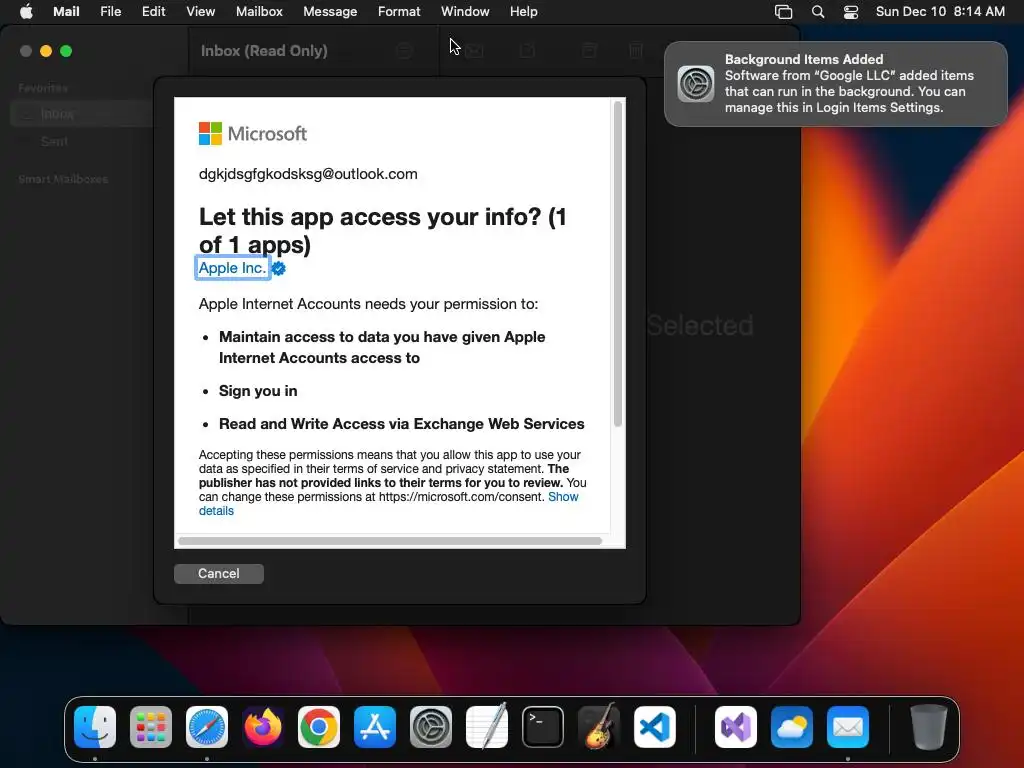Switch to Mail via dock icon
The image size is (1024, 768).
coord(848,727)
